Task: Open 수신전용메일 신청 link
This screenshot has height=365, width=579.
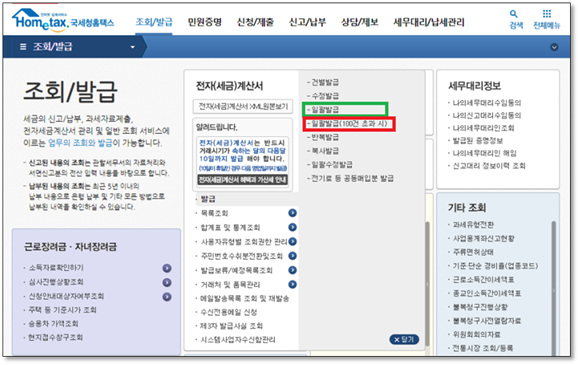Action: [x=229, y=312]
